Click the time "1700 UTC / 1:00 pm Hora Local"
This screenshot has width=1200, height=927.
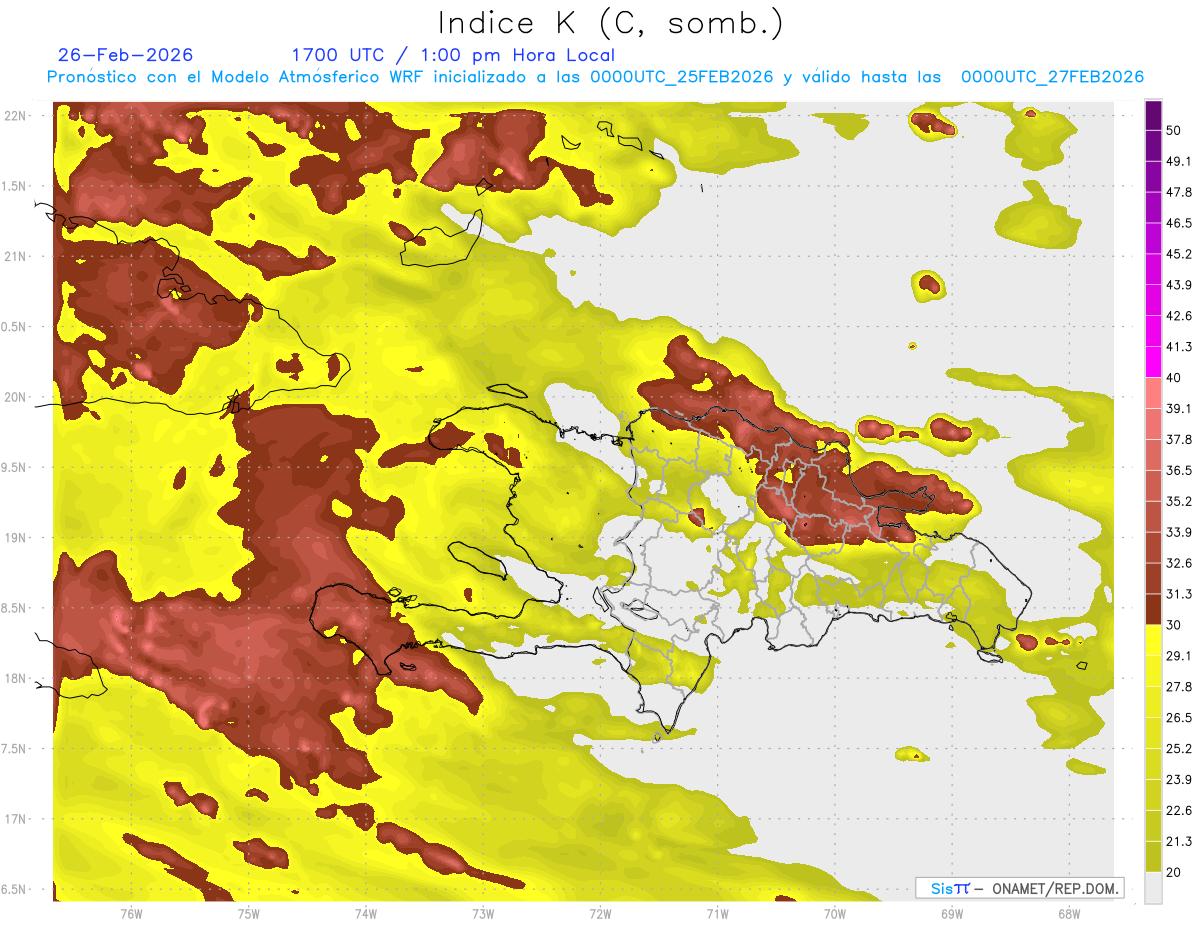click(453, 55)
